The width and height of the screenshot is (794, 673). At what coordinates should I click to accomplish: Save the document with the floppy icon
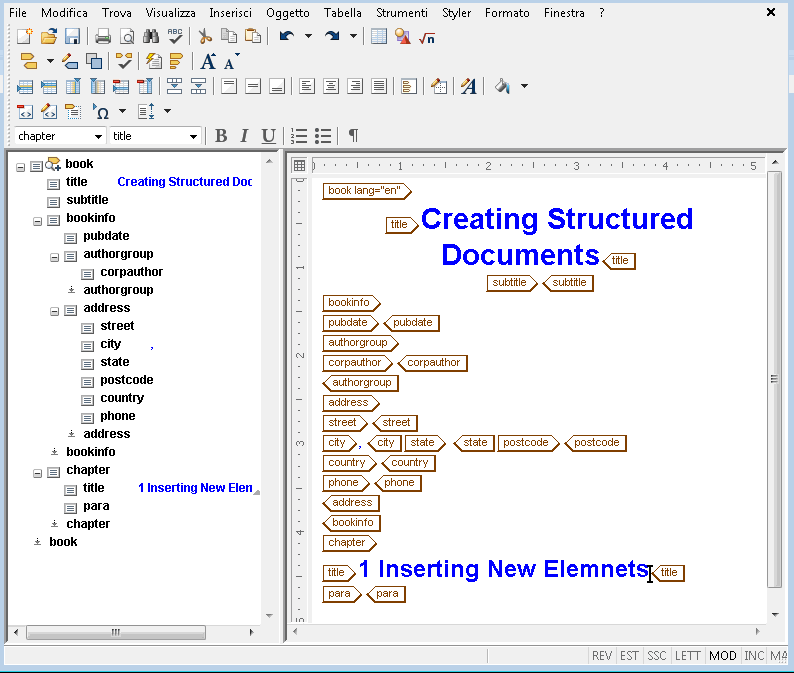click(x=72, y=36)
